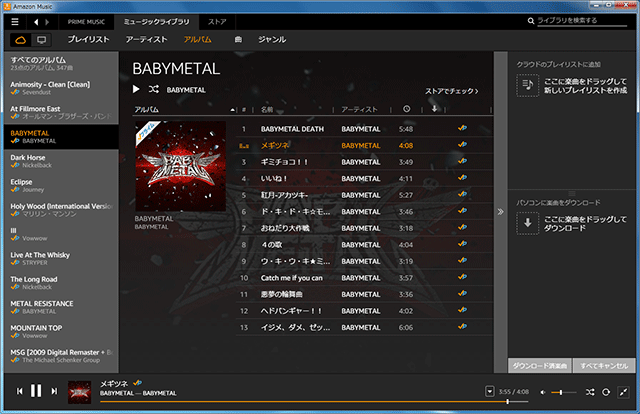This screenshot has width=640, height=414.
Task: Select the いいね！ track
Action: point(364,179)
